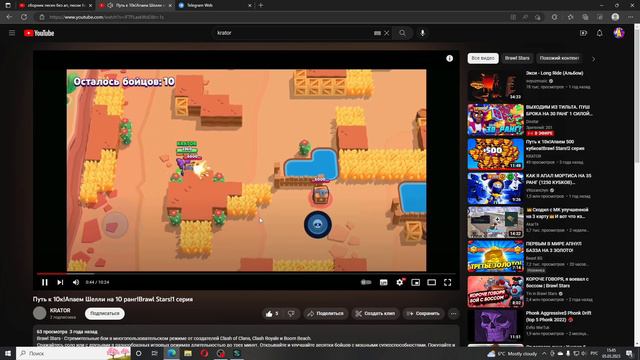Dislike the video
The image size is (640, 360).
tap(291, 313)
